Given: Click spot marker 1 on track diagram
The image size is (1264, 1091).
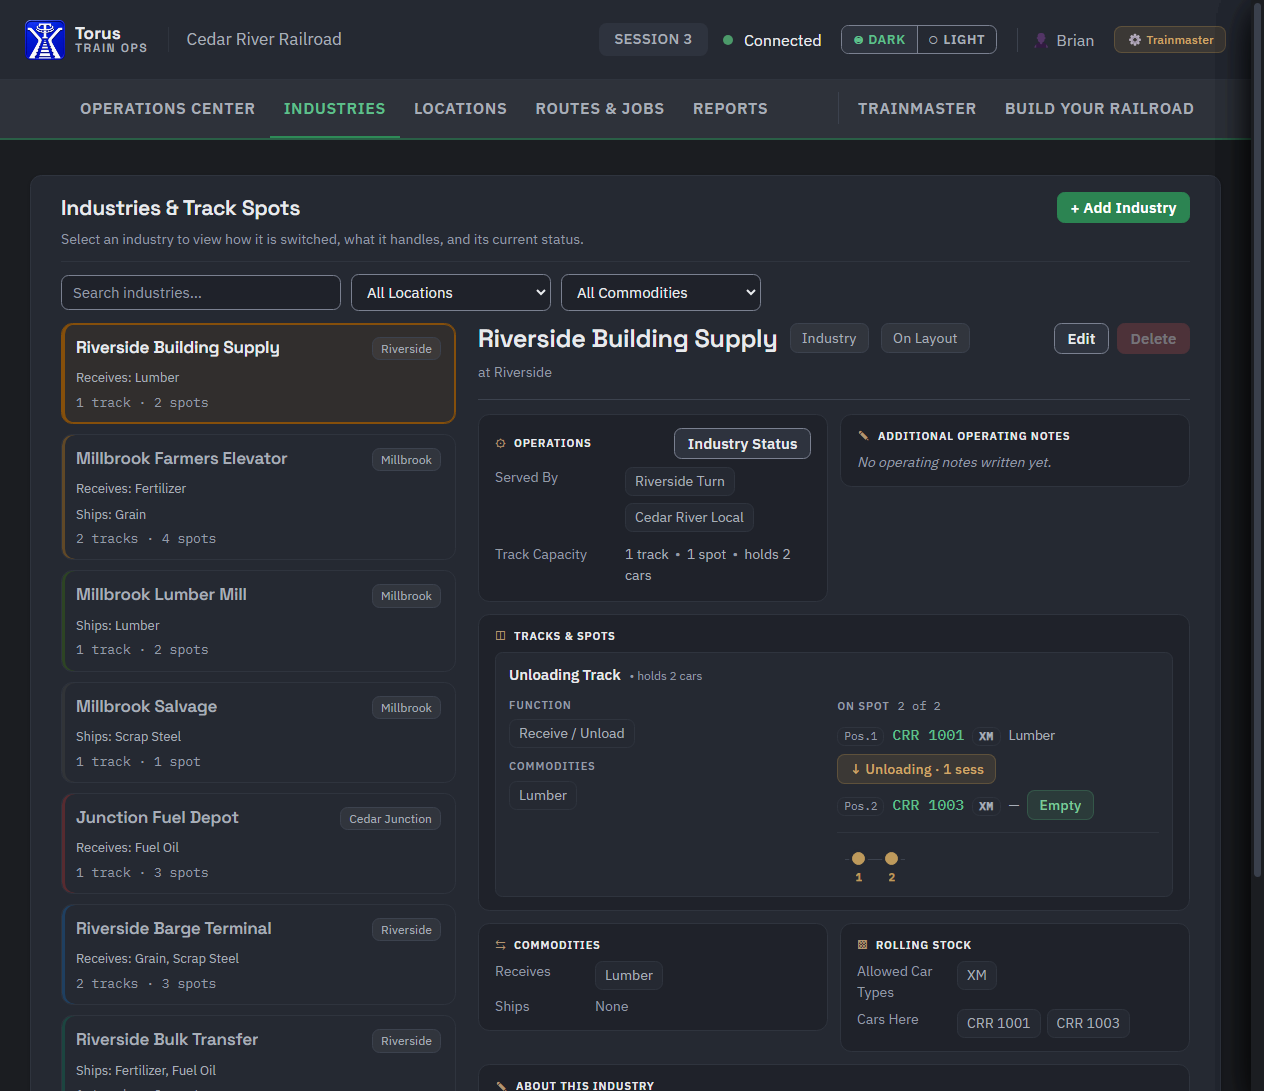Looking at the screenshot, I should pyautogui.click(x=858, y=858).
